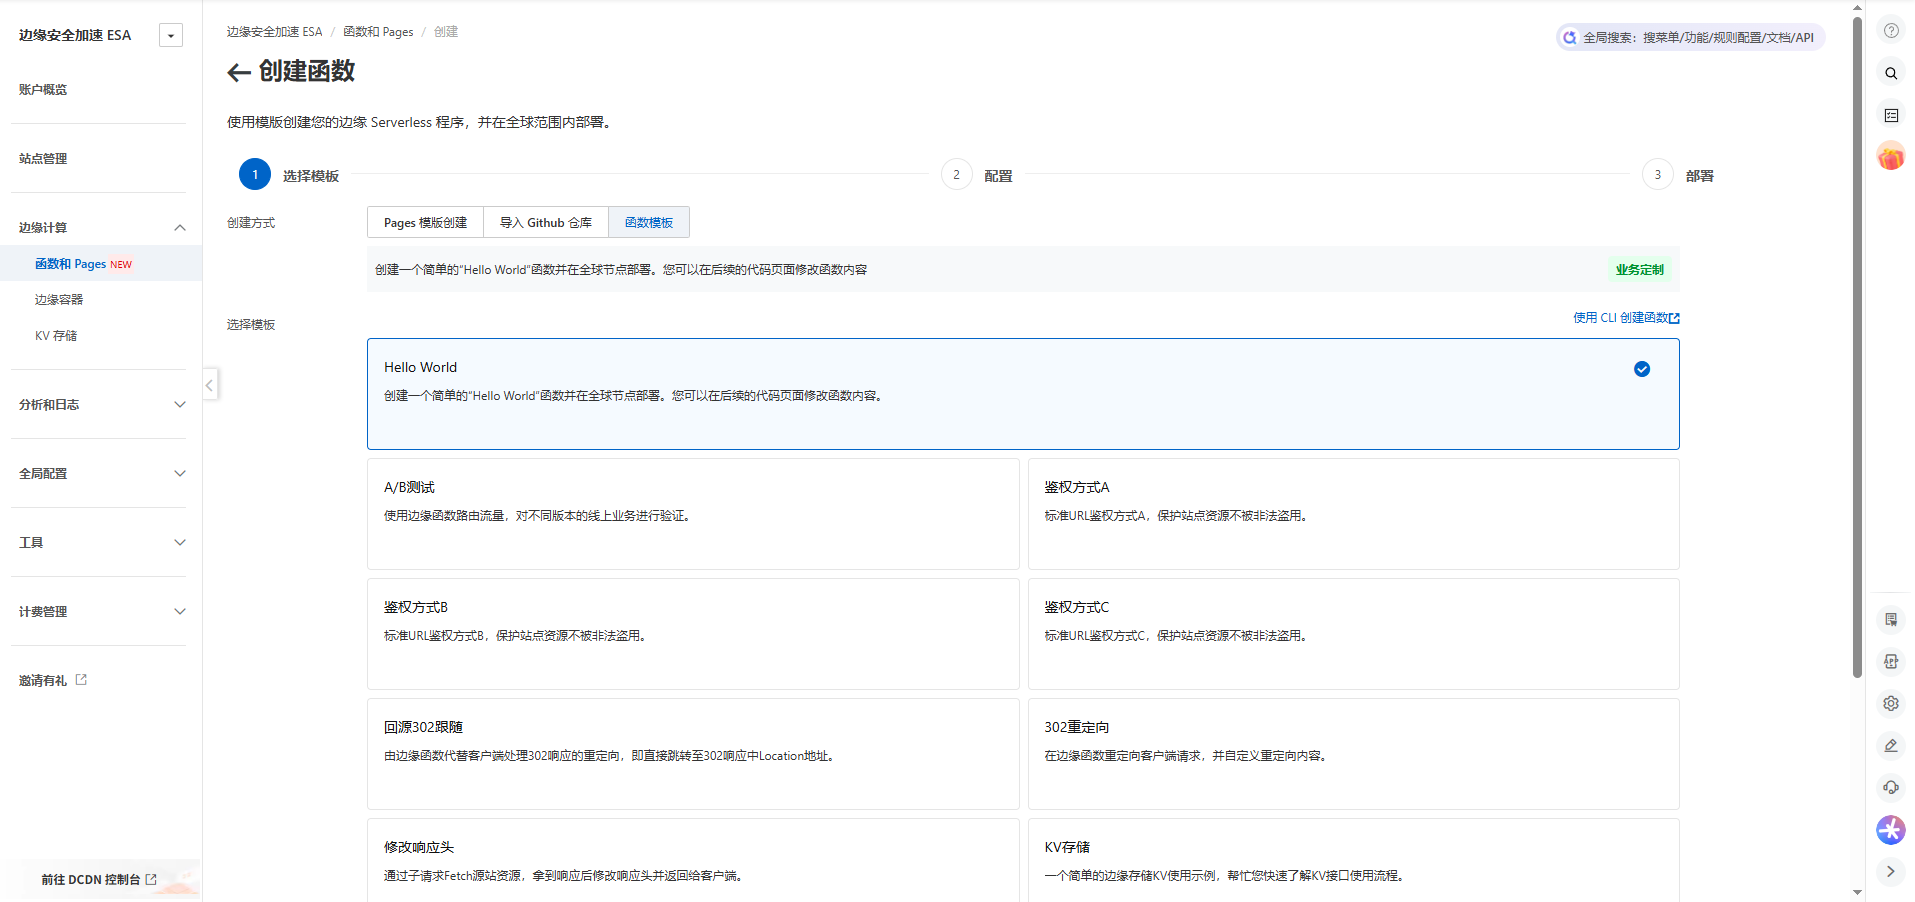Switch to 导入 Github 仓库 tab
The image size is (1915, 902).
click(x=546, y=223)
